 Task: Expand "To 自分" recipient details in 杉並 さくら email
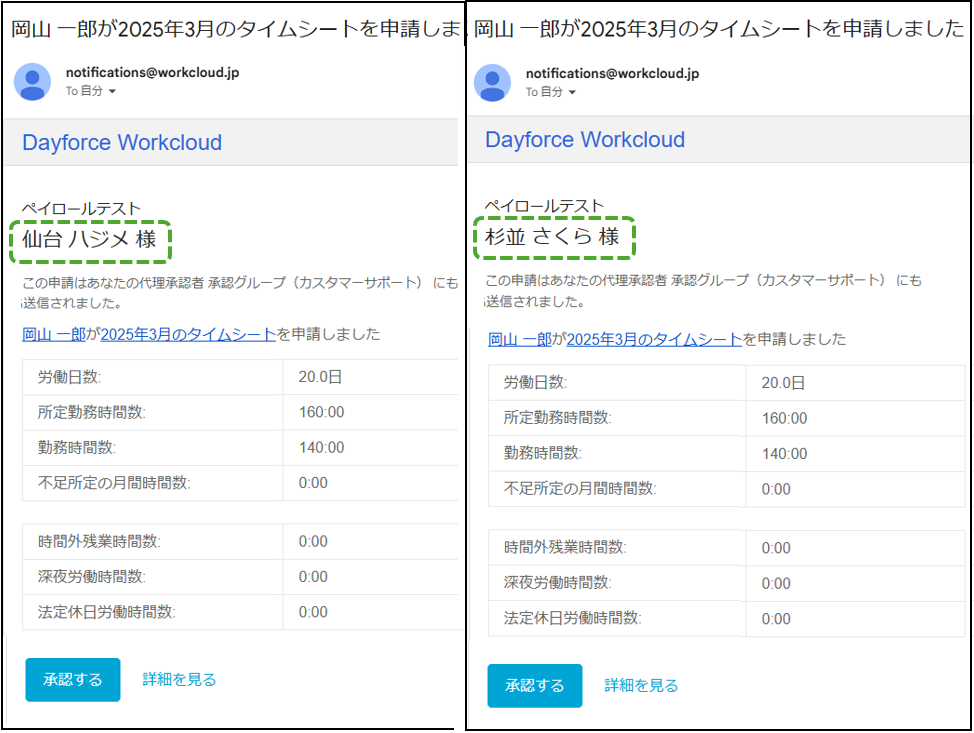coord(551,92)
